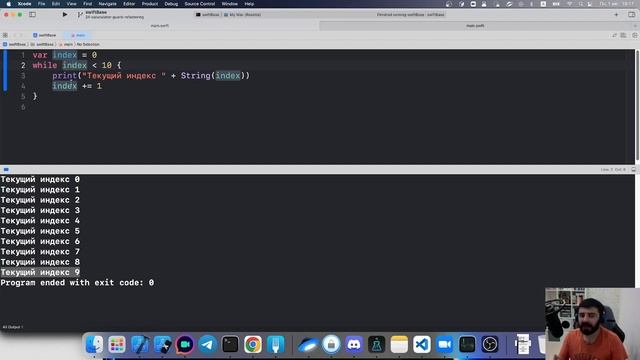Click the print statement on line 3
640x360 pixels.
click(x=151, y=76)
